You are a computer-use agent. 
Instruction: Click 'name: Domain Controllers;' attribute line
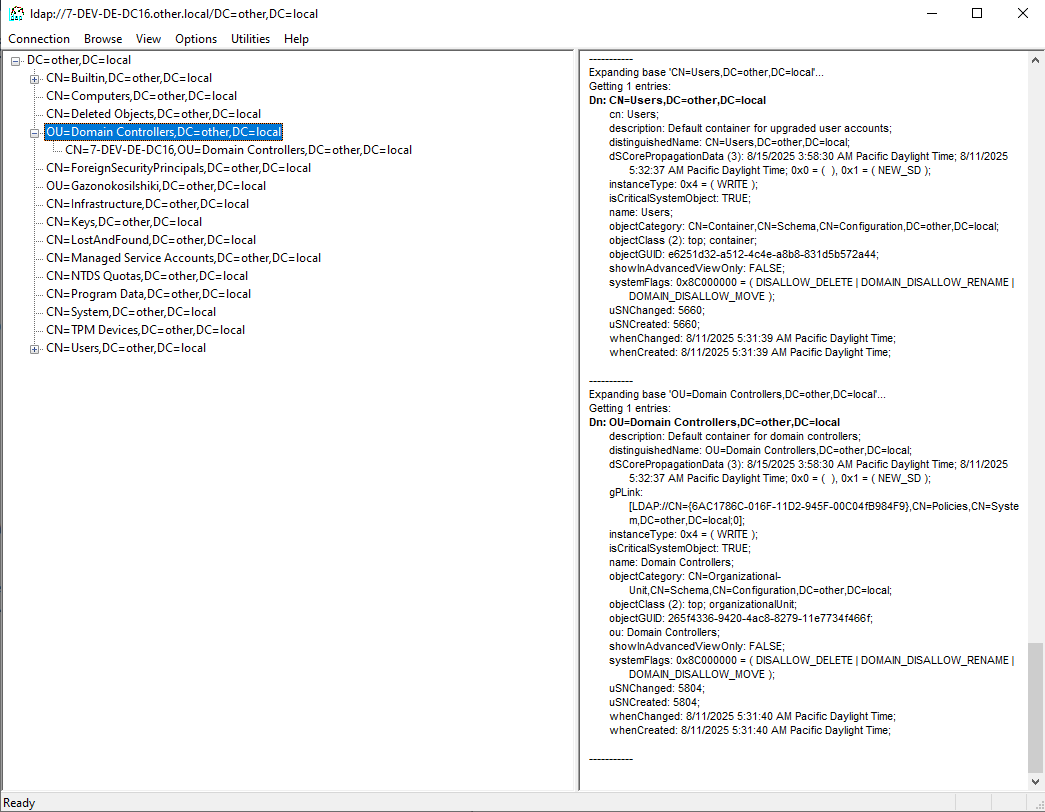[671, 562]
